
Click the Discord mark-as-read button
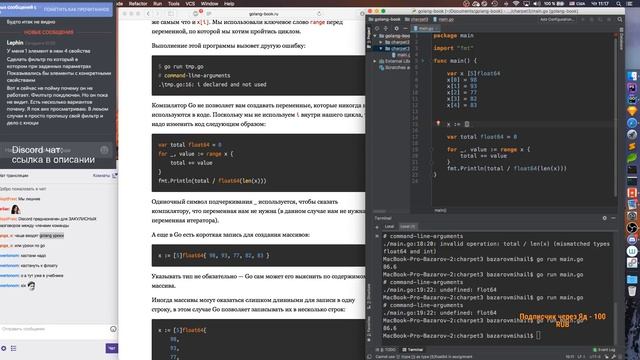coord(77,9)
